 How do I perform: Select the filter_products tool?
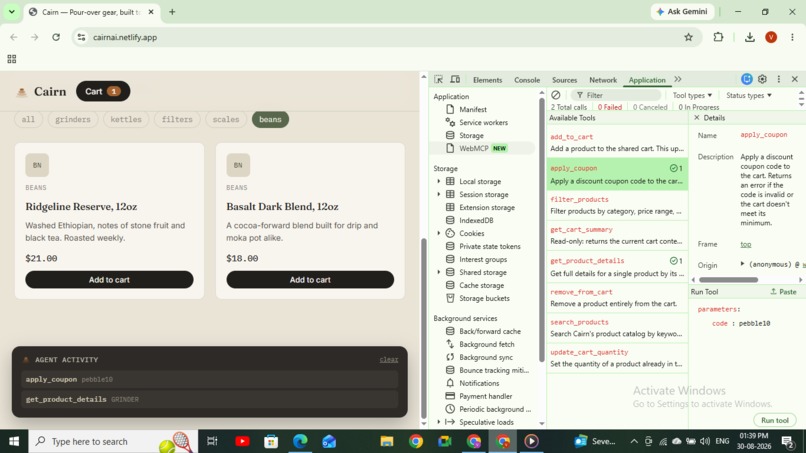tap(617, 205)
